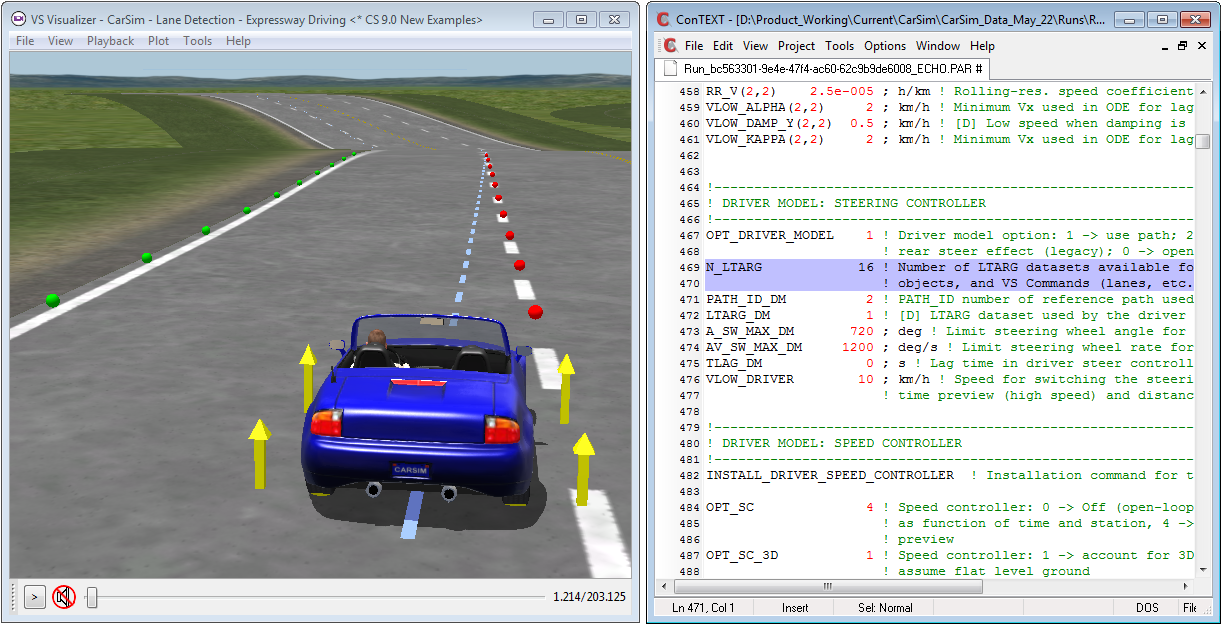Click the ConTEXT document icon beside File menu
Screen dimensions: 1222x624
pyautogui.click(x=670, y=45)
